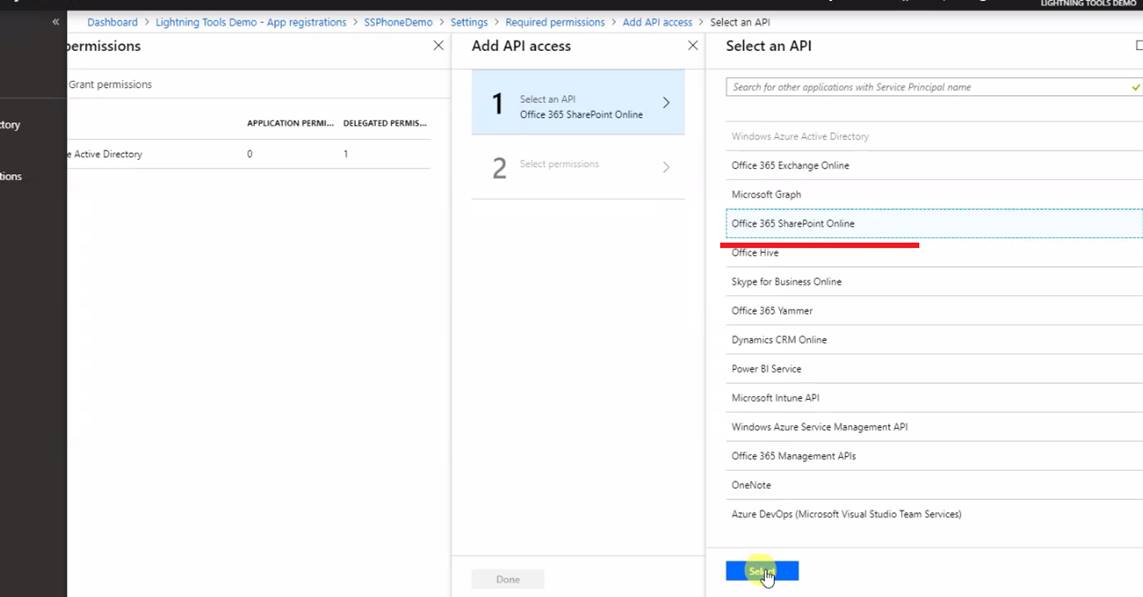Close the Add API access blade
Image resolution: width=1143 pixels, height=597 pixels.
point(693,45)
